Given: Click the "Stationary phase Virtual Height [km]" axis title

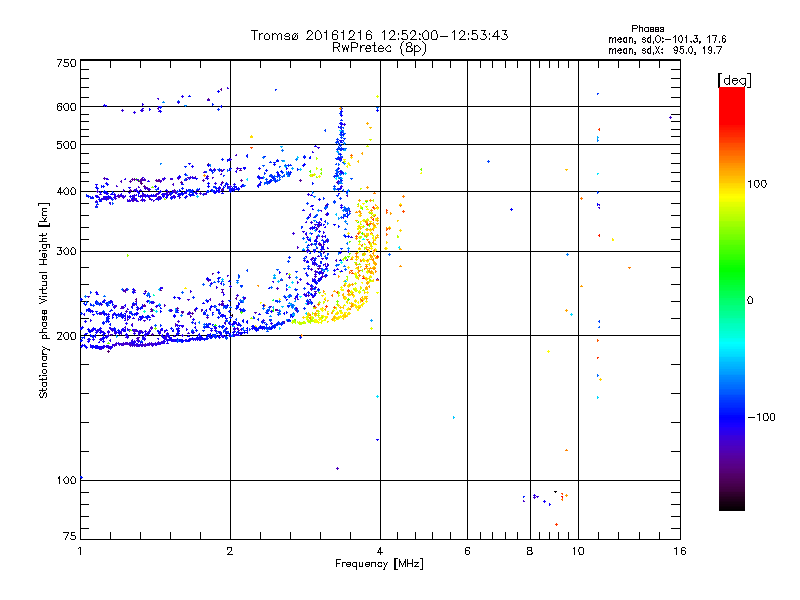Looking at the screenshot, I should (44, 301).
